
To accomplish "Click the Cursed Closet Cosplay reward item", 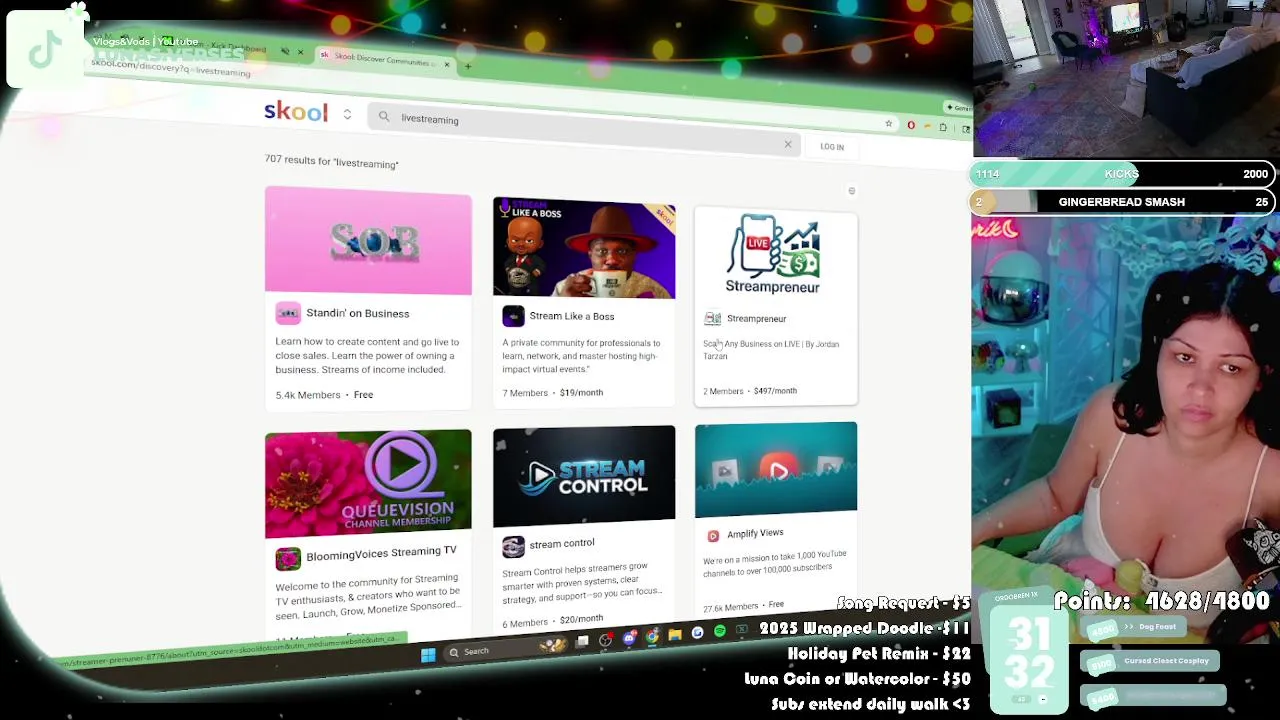I will coord(1150,661).
